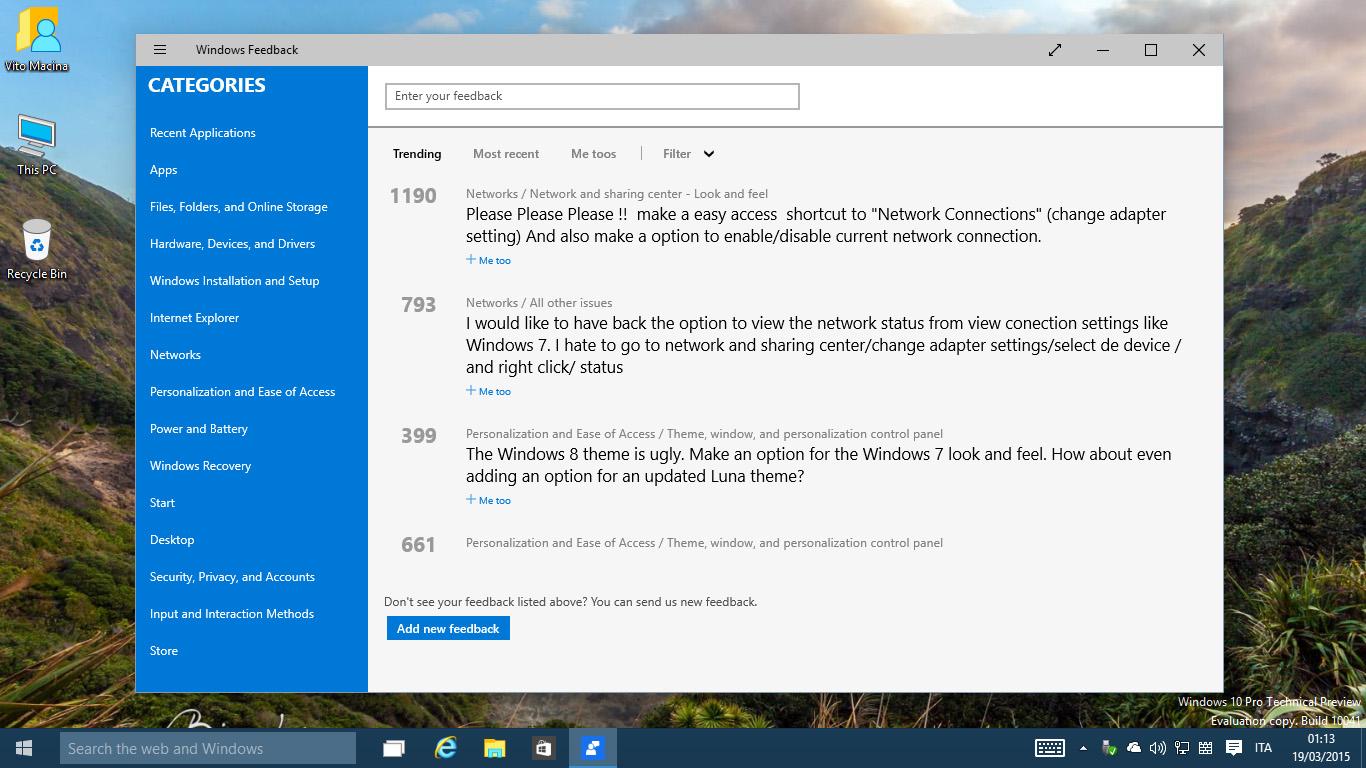1366x768 pixels.
Task: Select the Desktop category
Action: click(173, 540)
